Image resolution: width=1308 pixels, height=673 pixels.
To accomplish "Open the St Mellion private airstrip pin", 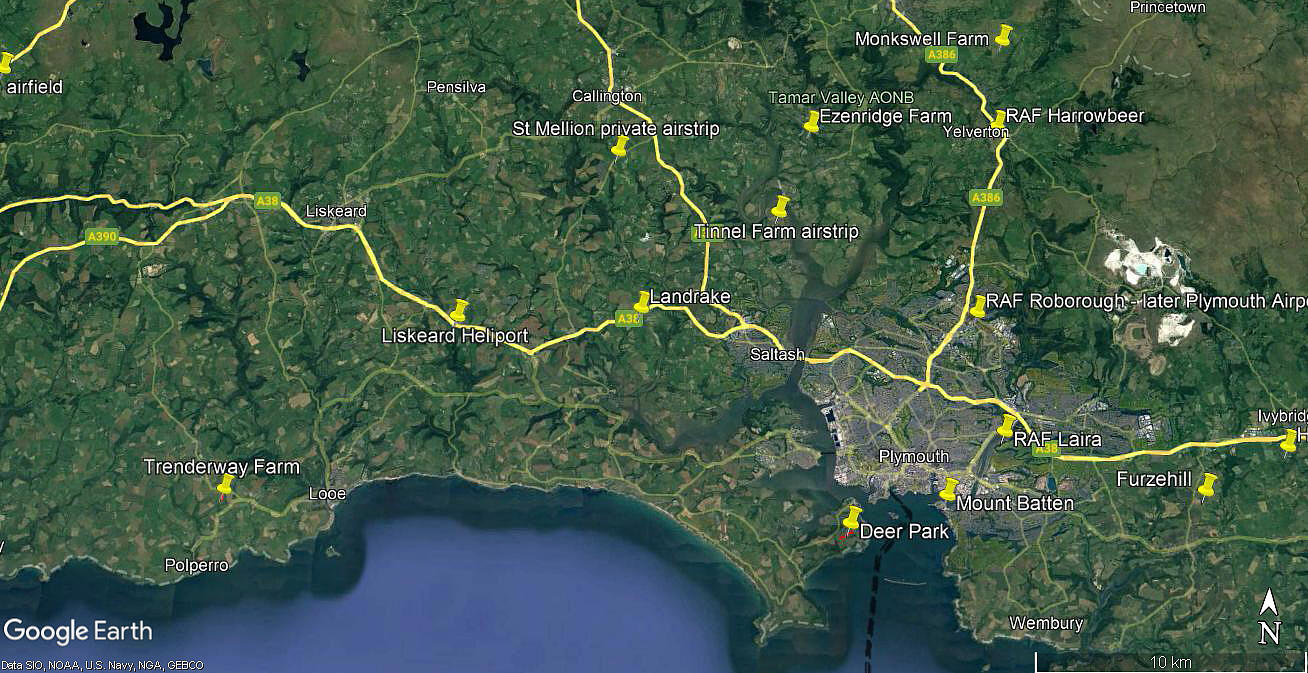I will (x=620, y=147).
